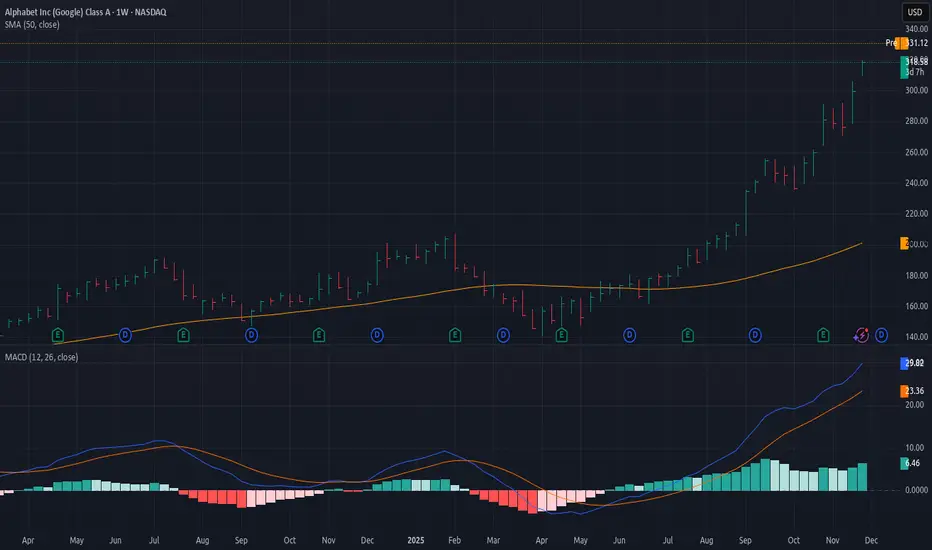This screenshot has width=932, height=550.
Task: Click the 260.00 price axis label
Action: pyautogui.click(x=916, y=152)
